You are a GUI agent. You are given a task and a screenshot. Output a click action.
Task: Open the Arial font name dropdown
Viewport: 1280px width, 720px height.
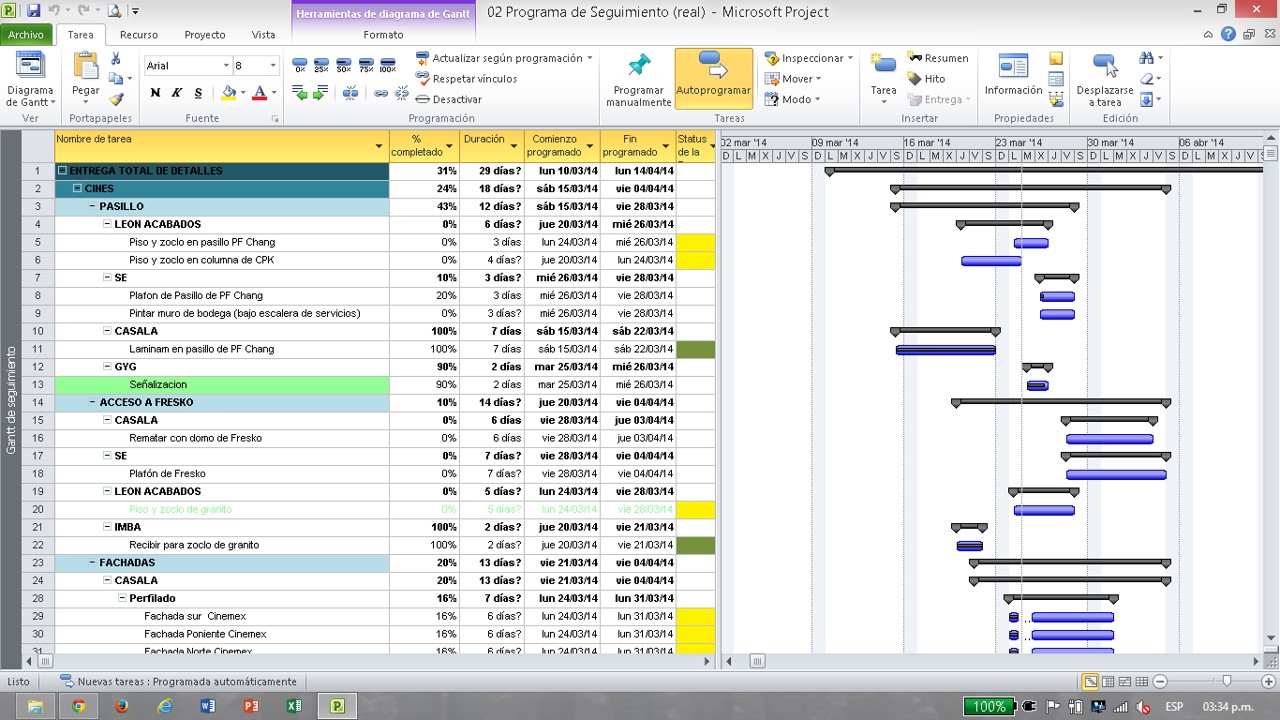[225, 66]
